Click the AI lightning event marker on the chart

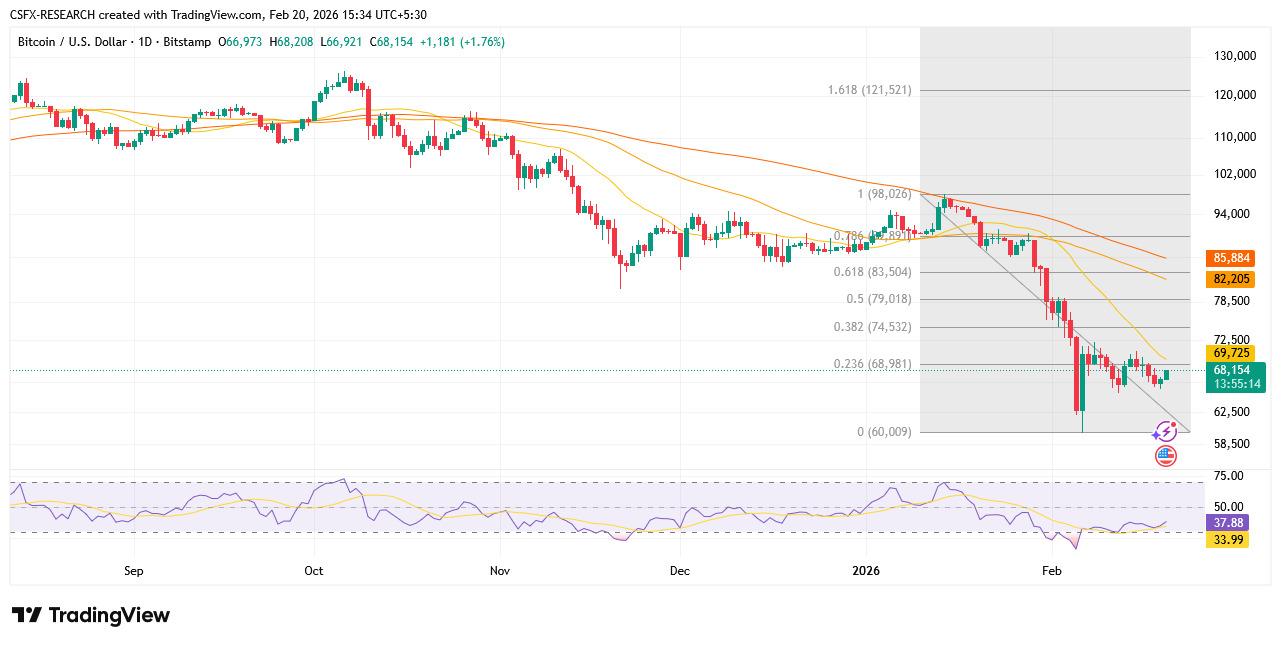[1166, 430]
